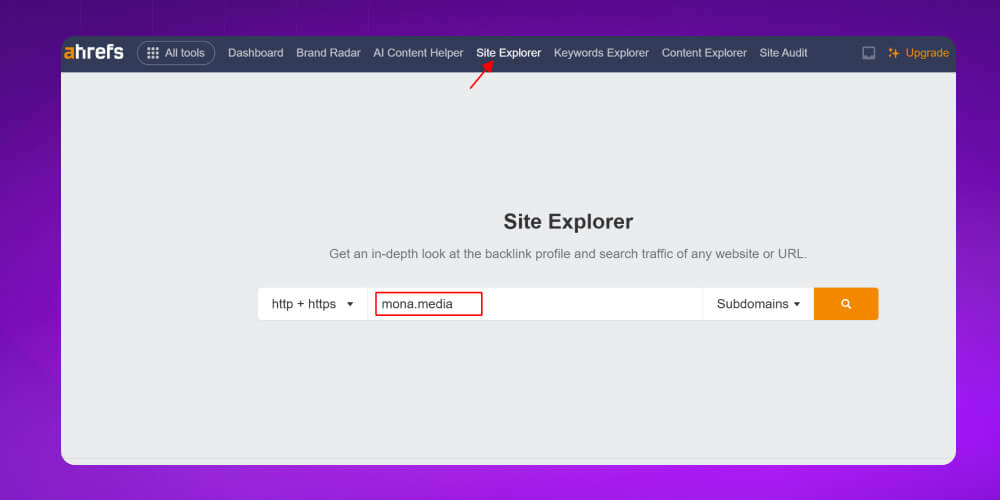Select the Site Explorer tab
This screenshot has height=500, width=1000.
pos(508,53)
